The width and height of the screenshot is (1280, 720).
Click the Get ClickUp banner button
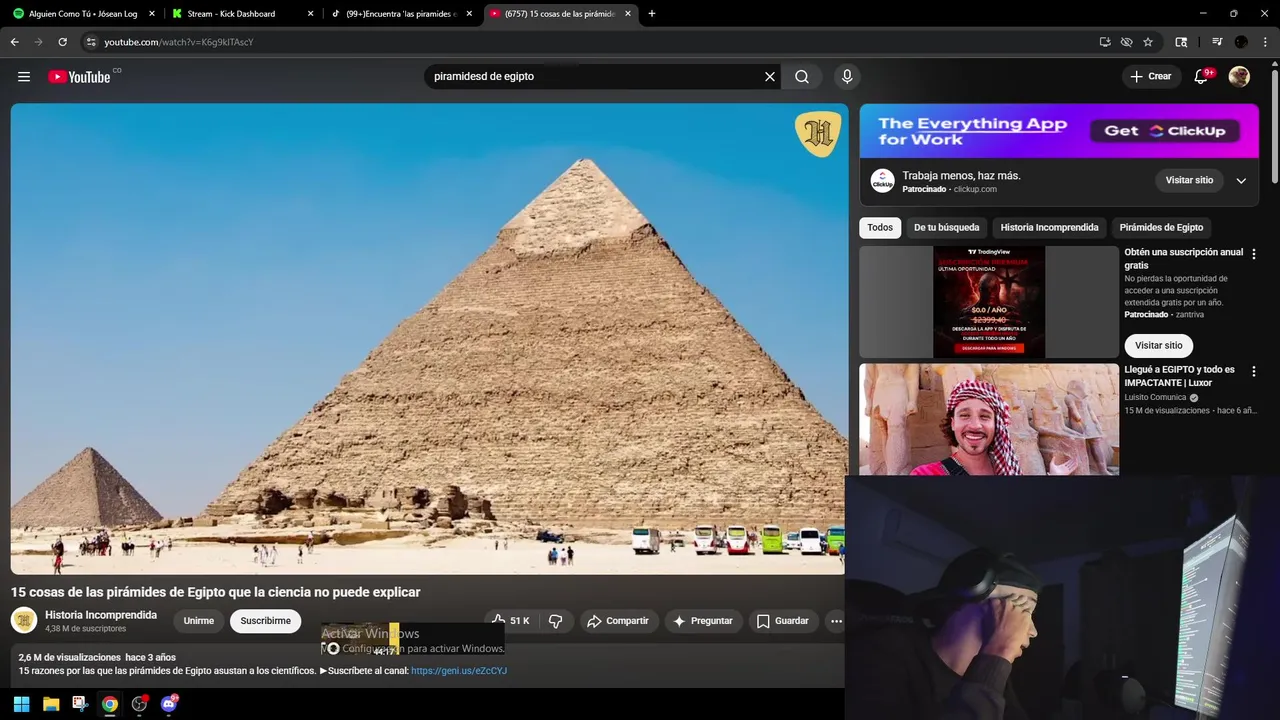click(x=1165, y=131)
